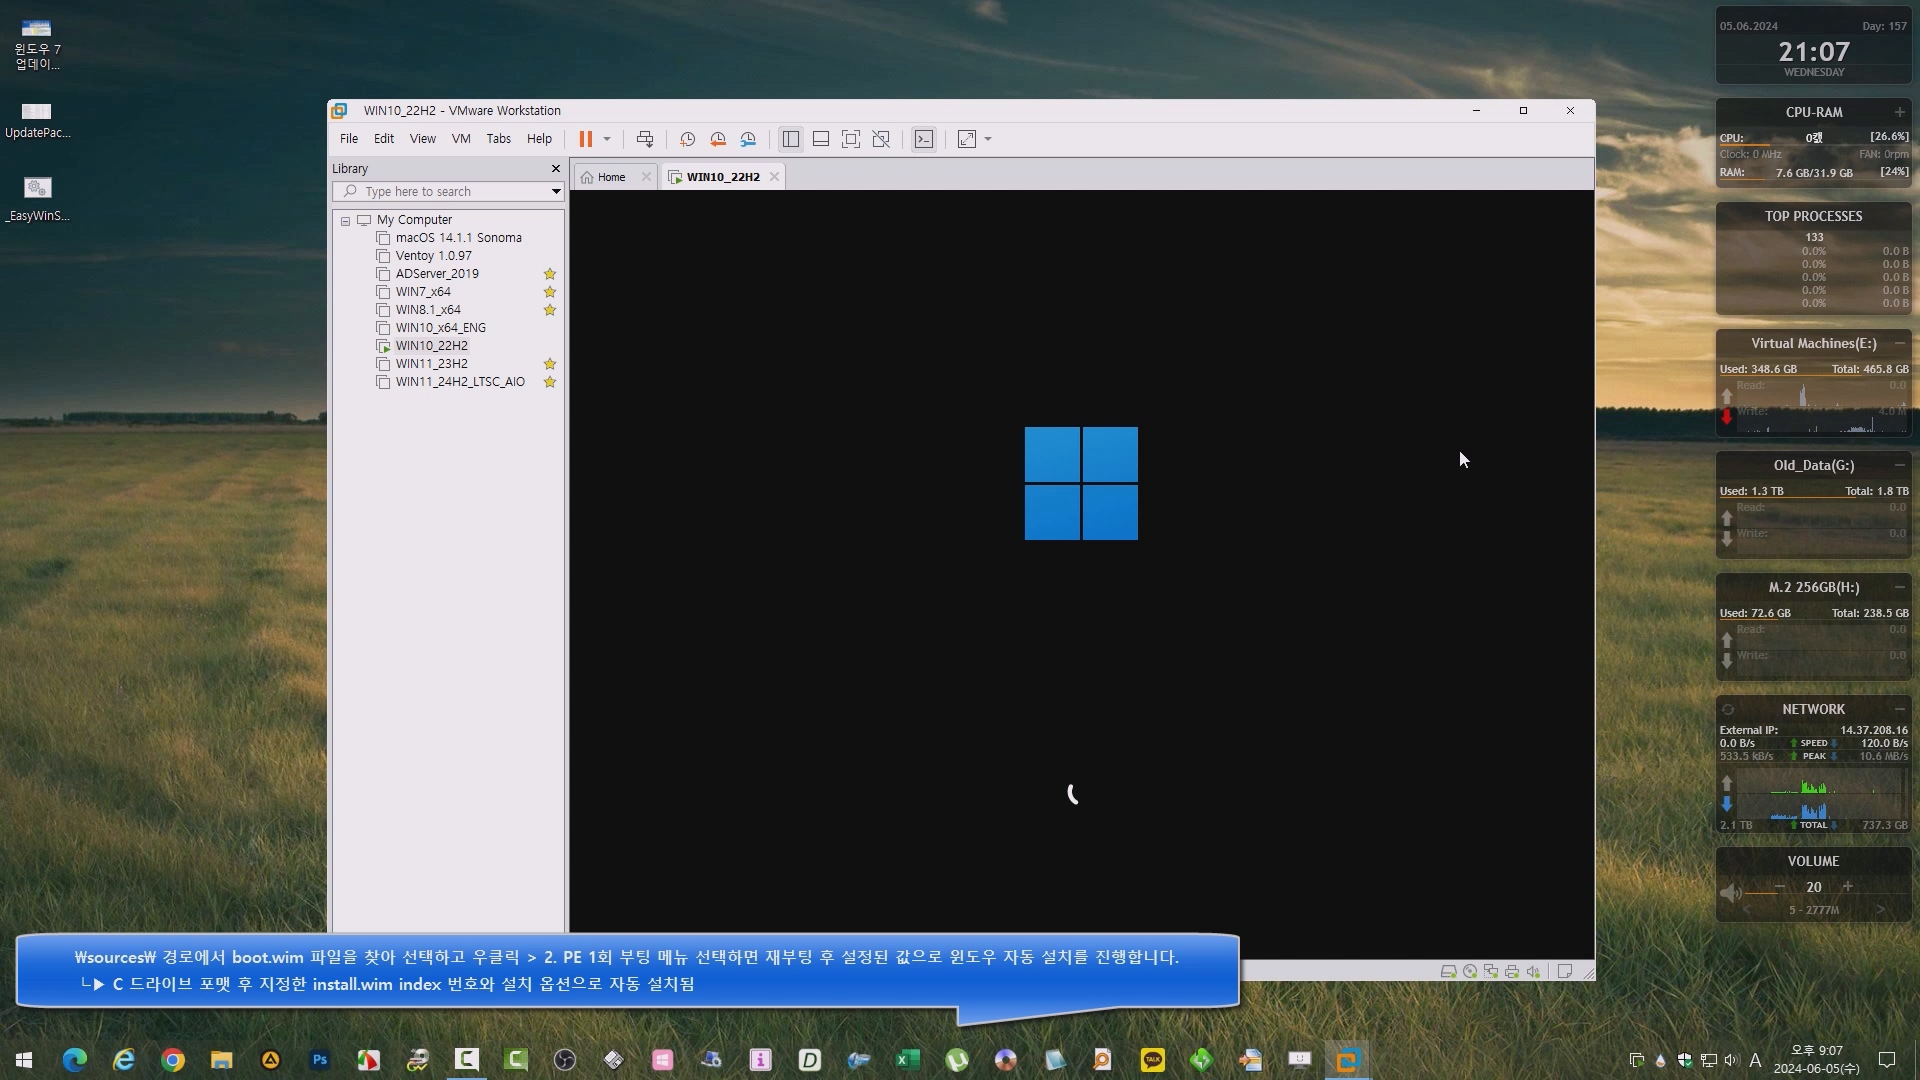This screenshot has width=1920, height=1080.
Task: Send Ctrl+Alt+Del to the VM
Action: click(x=645, y=139)
